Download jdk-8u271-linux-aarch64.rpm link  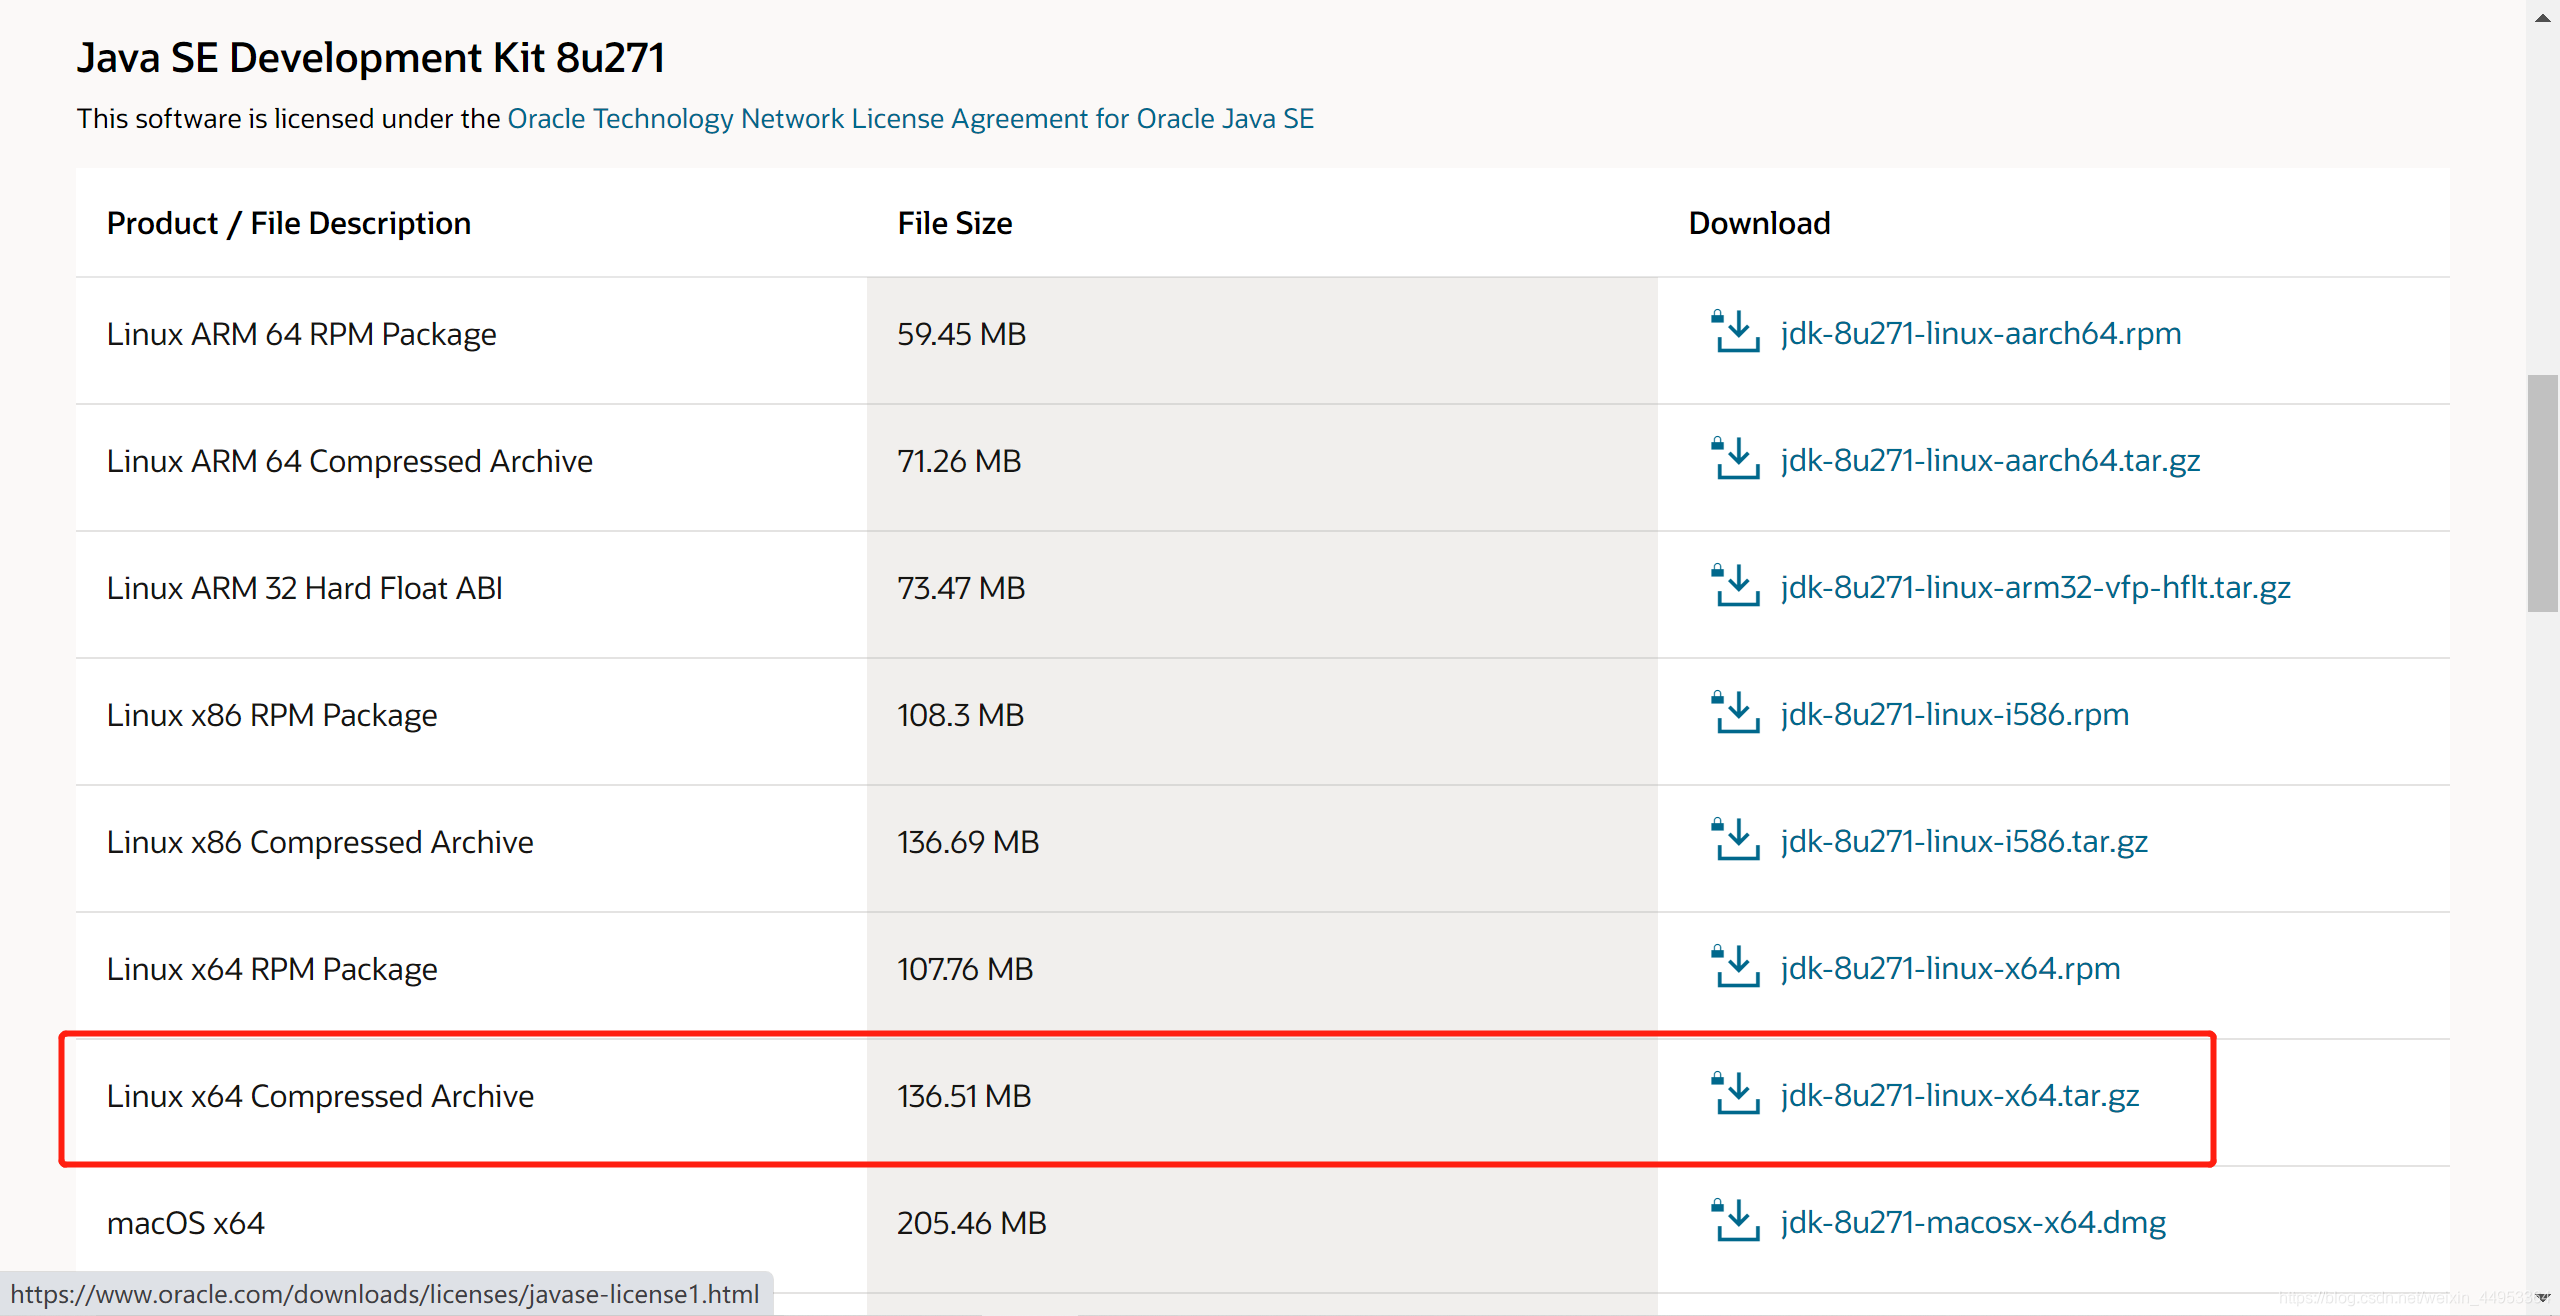(1980, 333)
